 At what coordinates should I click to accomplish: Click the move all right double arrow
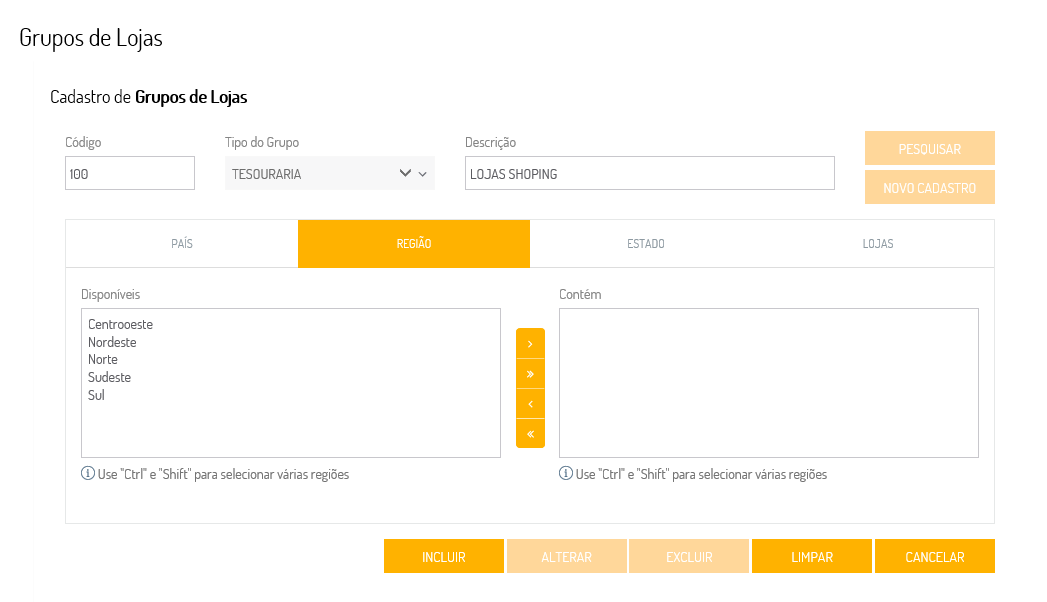530,373
